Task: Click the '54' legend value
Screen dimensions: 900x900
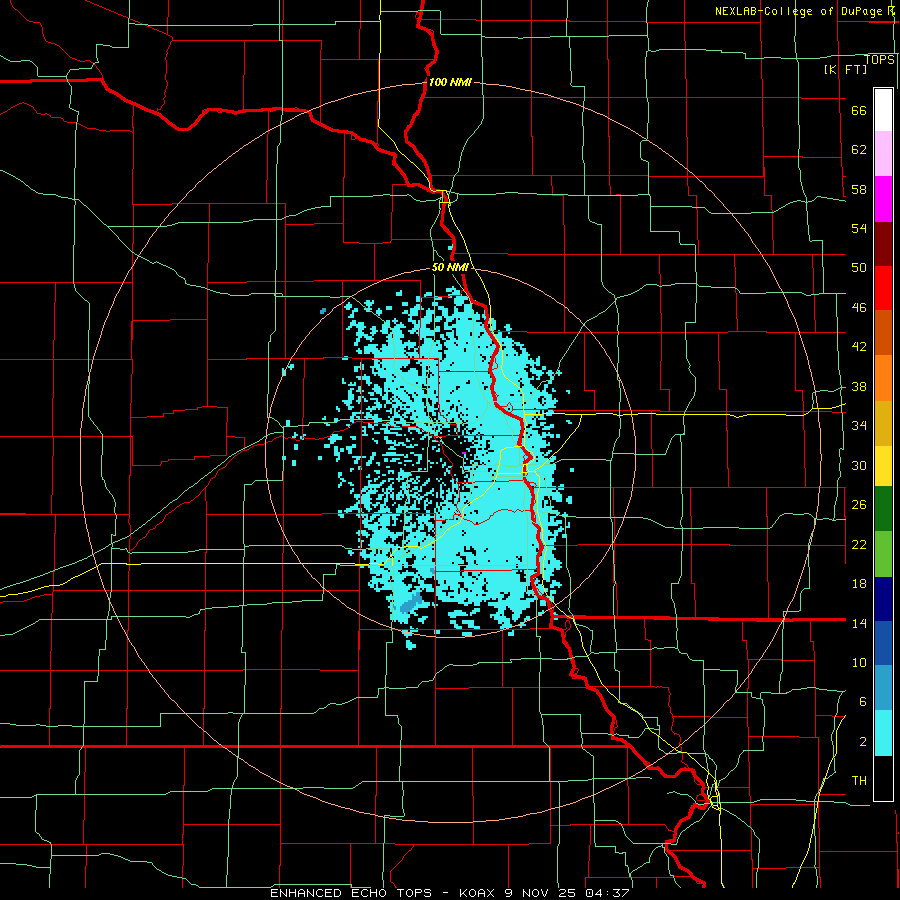Action: (x=859, y=228)
